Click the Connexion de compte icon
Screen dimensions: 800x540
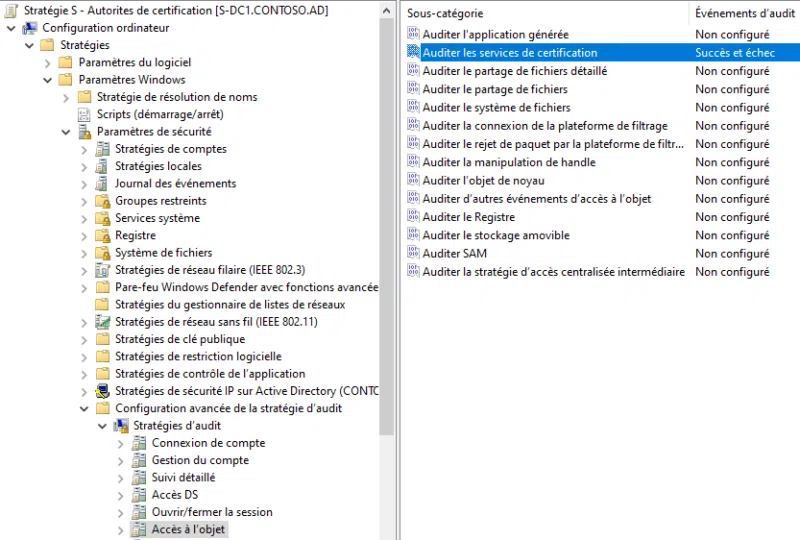point(139,443)
